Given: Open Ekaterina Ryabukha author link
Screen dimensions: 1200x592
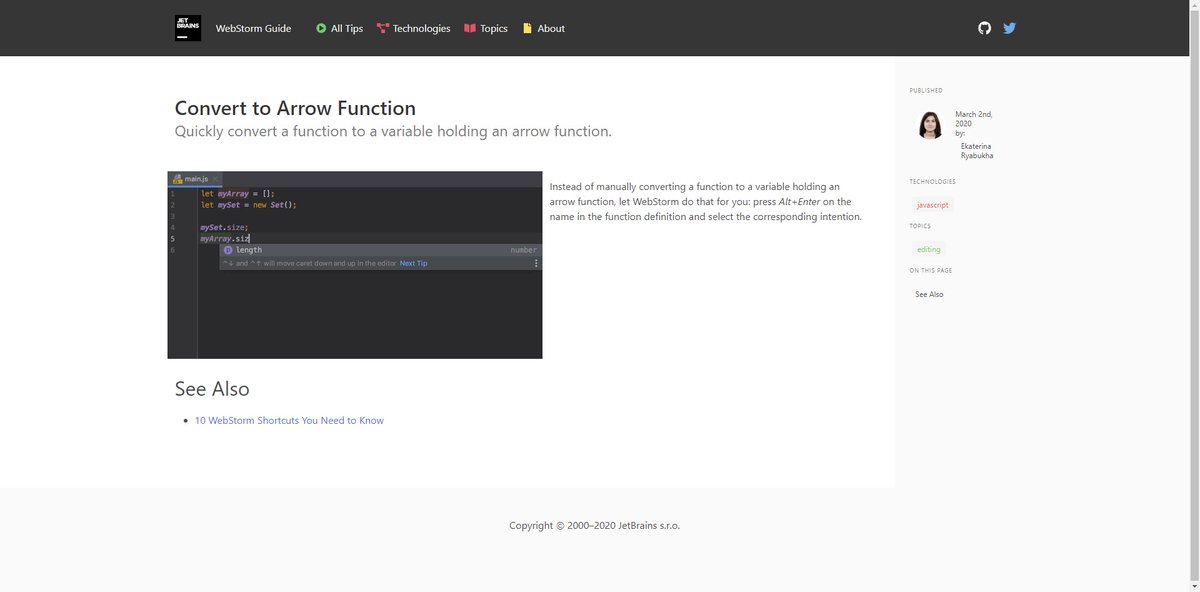Looking at the screenshot, I should [977, 150].
